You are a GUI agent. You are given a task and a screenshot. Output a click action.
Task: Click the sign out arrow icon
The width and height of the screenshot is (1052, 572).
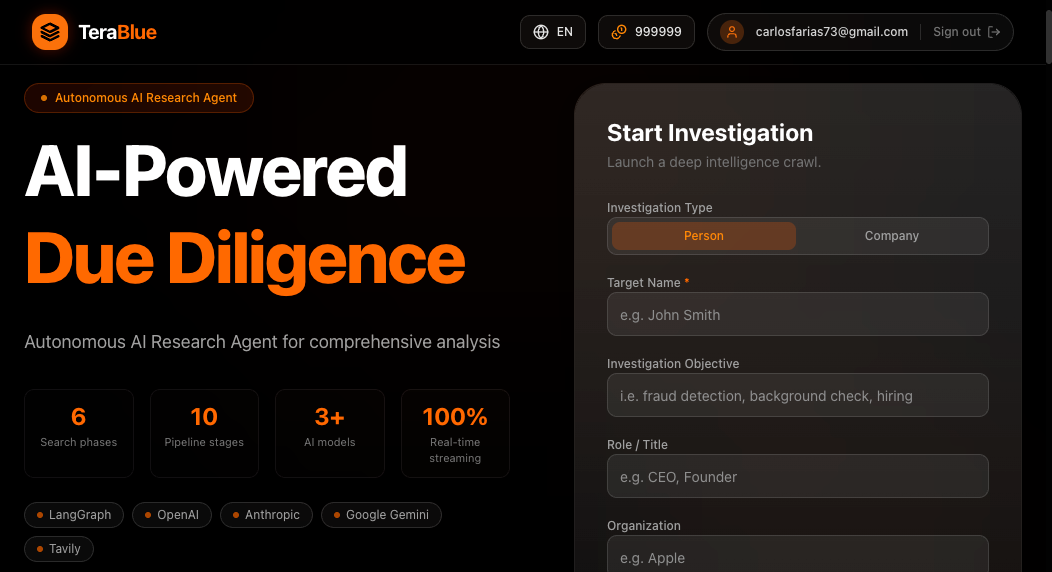tap(994, 32)
